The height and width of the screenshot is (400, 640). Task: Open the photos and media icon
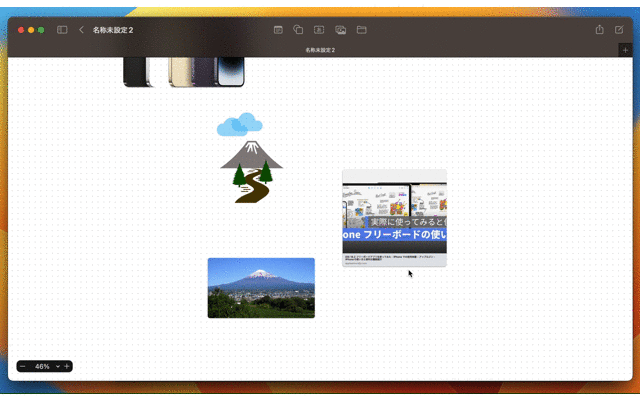(340, 30)
